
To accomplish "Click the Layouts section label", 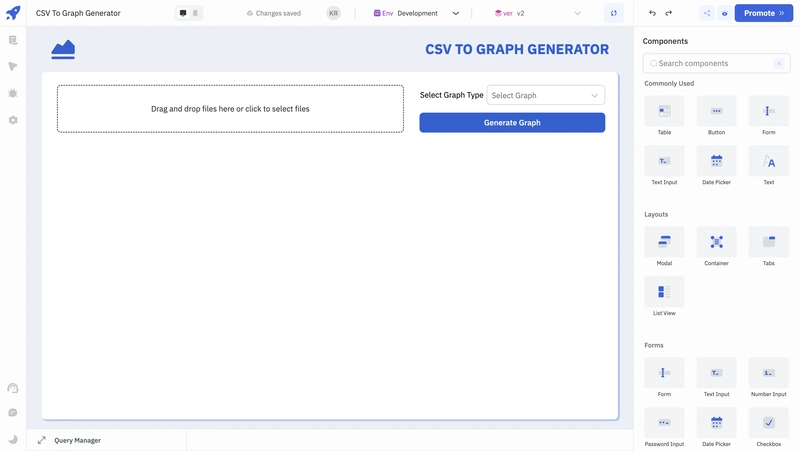I will point(656,214).
